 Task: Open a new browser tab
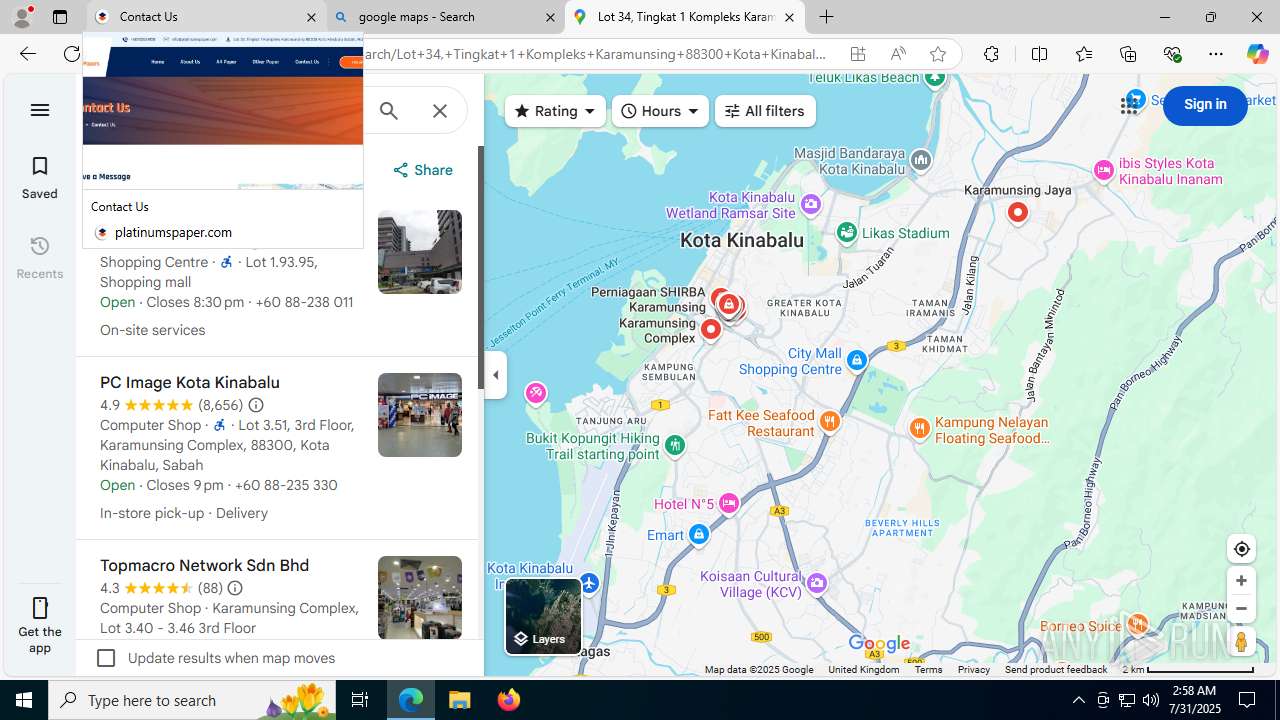[826, 17]
